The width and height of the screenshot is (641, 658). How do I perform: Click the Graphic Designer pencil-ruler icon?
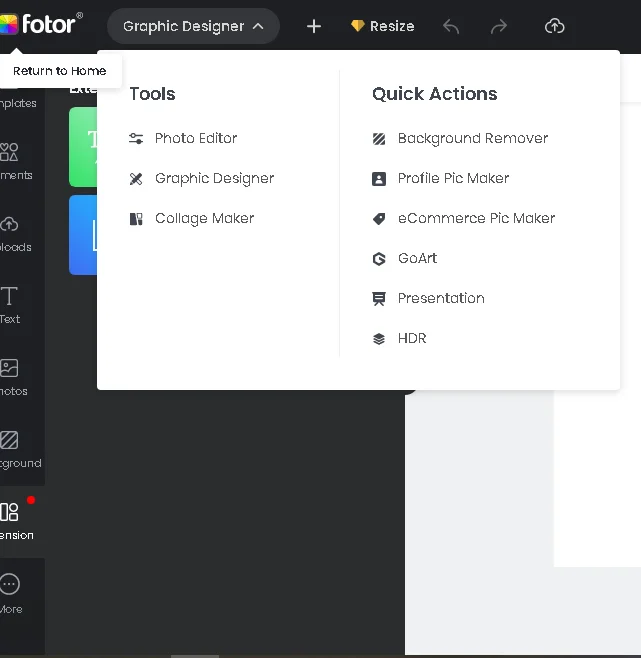coord(136,179)
